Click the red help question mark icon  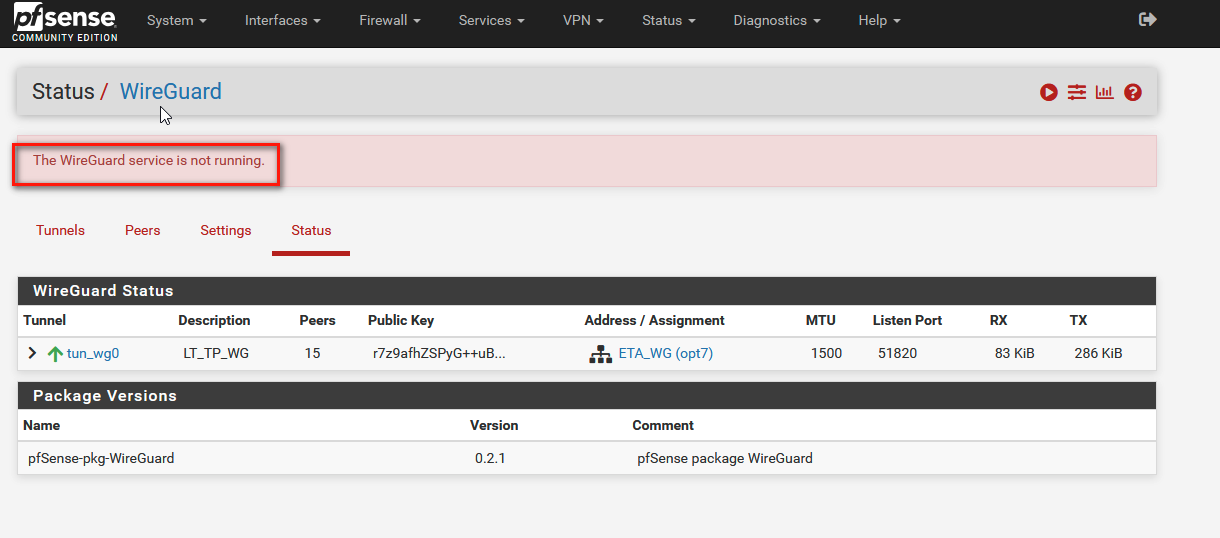(1132, 93)
